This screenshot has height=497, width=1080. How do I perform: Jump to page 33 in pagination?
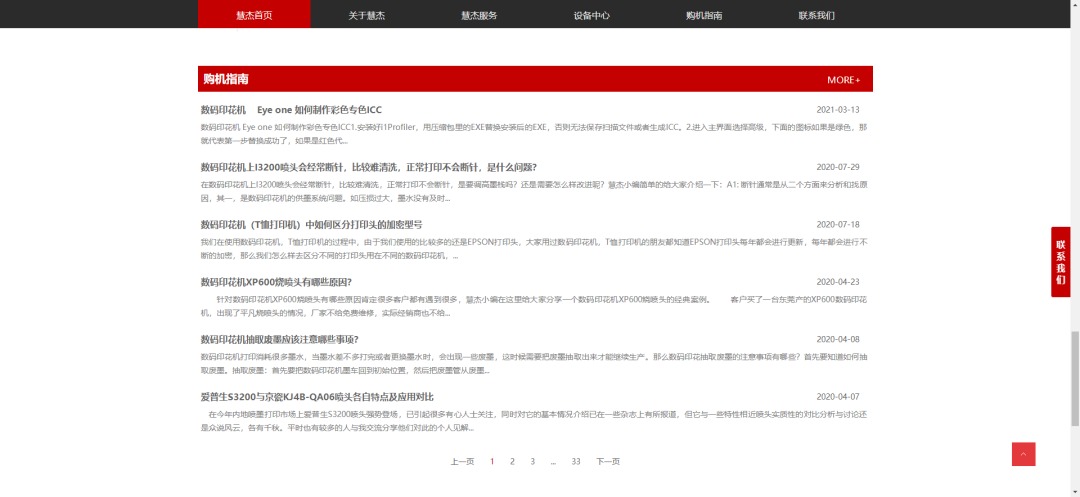(x=576, y=462)
